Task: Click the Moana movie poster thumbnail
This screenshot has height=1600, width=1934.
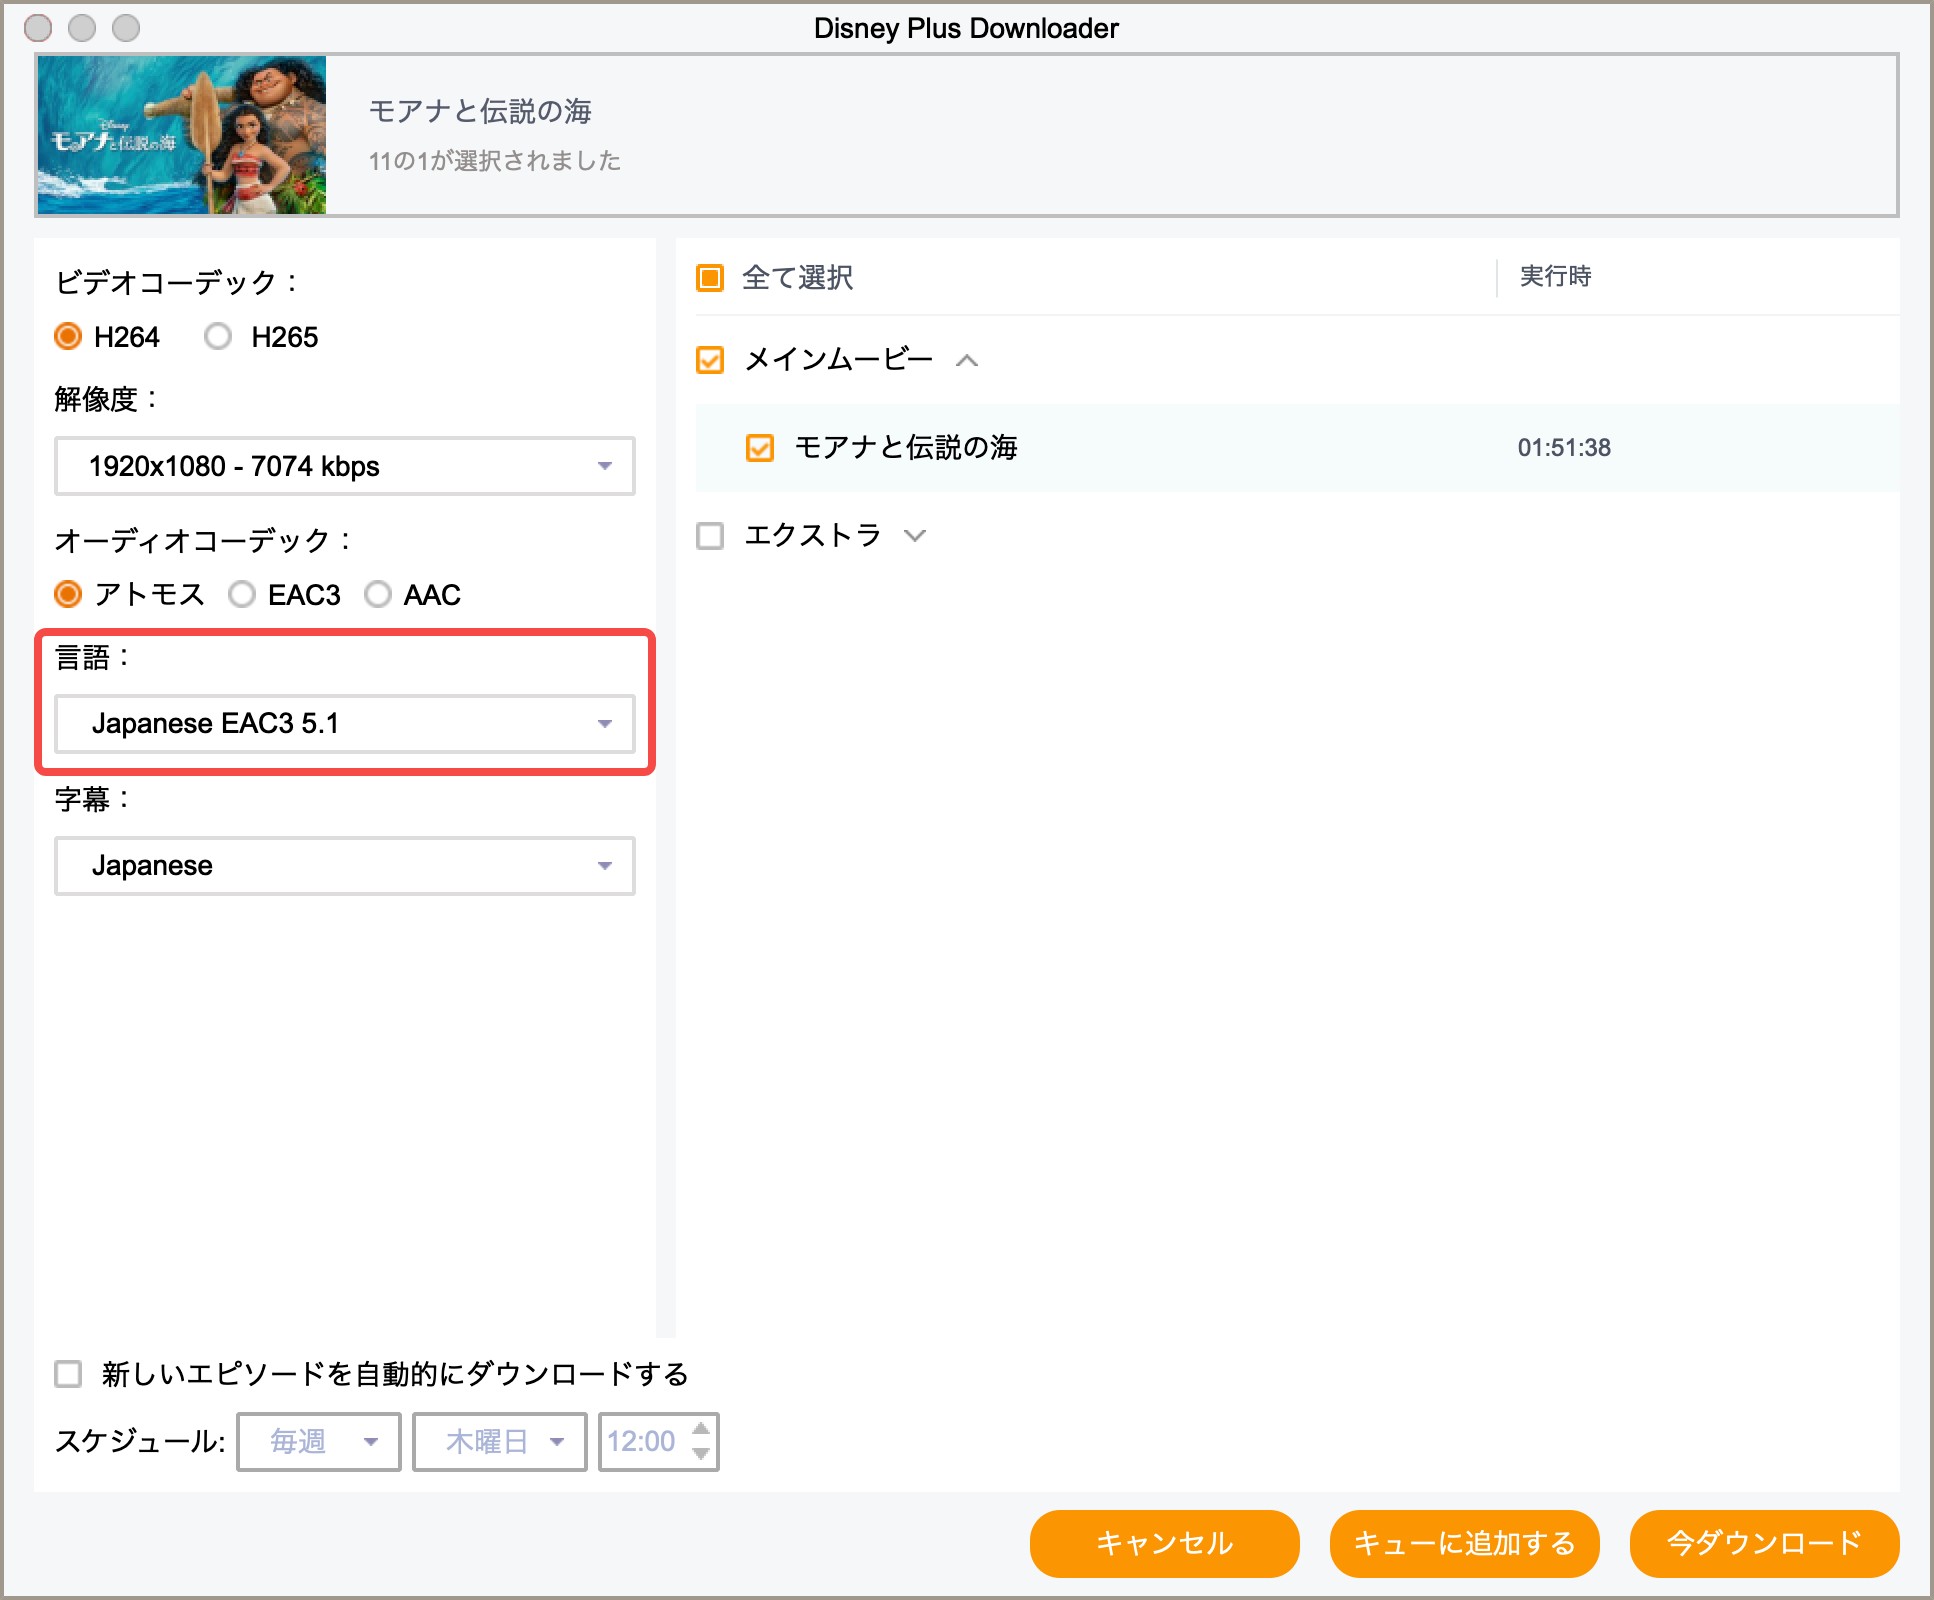Action: pyautogui.click(x=181, y=135)
